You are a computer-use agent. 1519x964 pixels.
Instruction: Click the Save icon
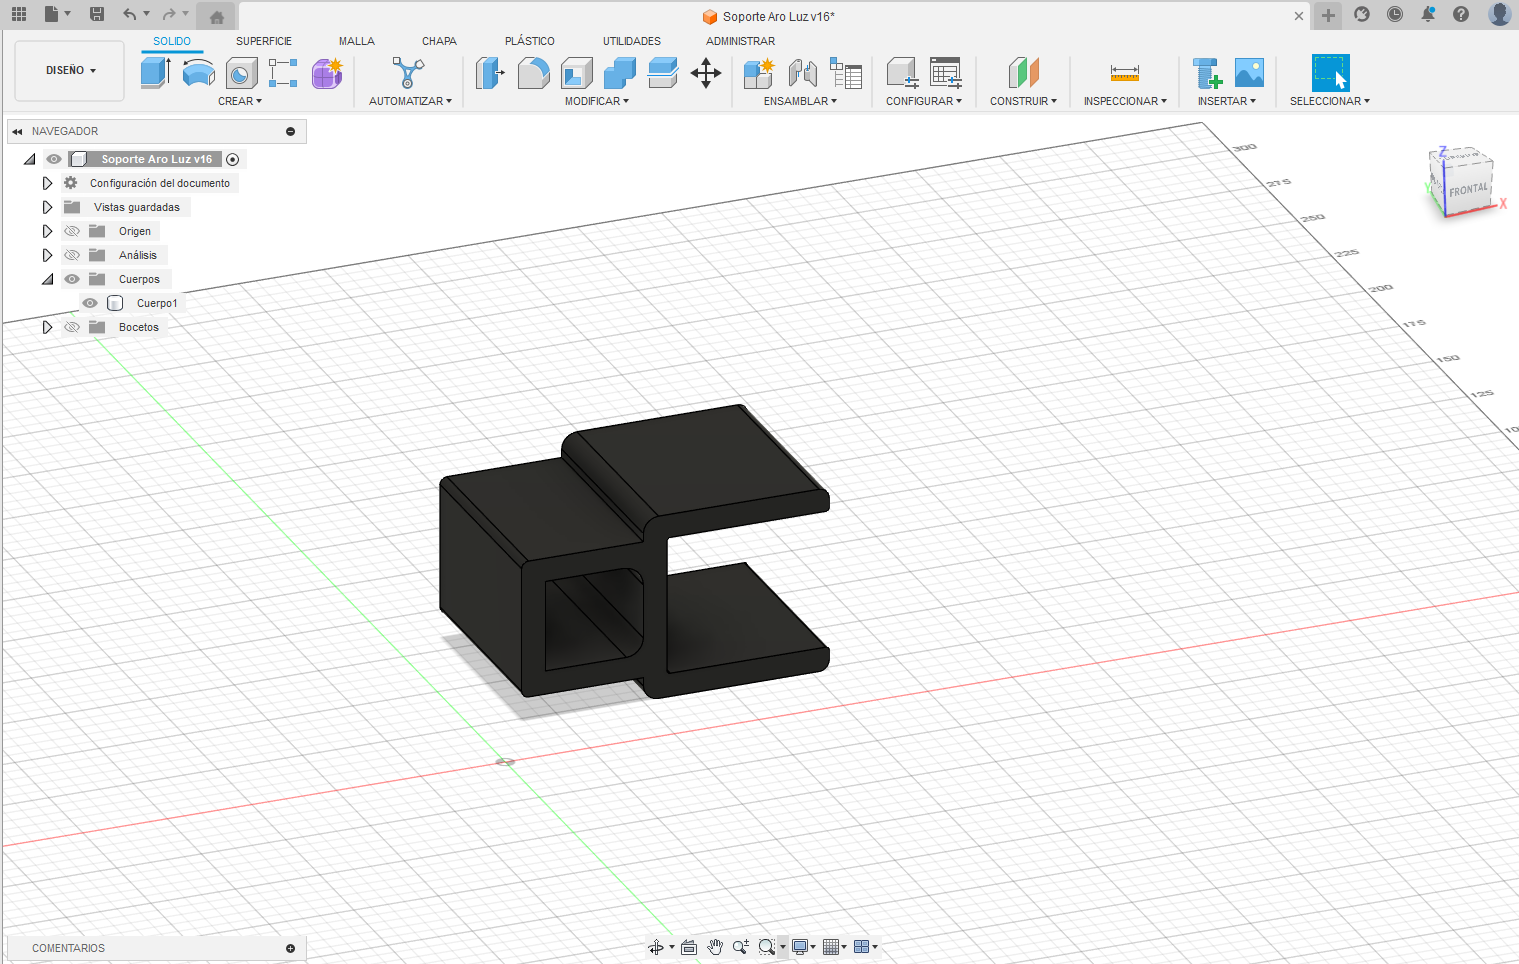pyautogui.click(x=96, y=14)
